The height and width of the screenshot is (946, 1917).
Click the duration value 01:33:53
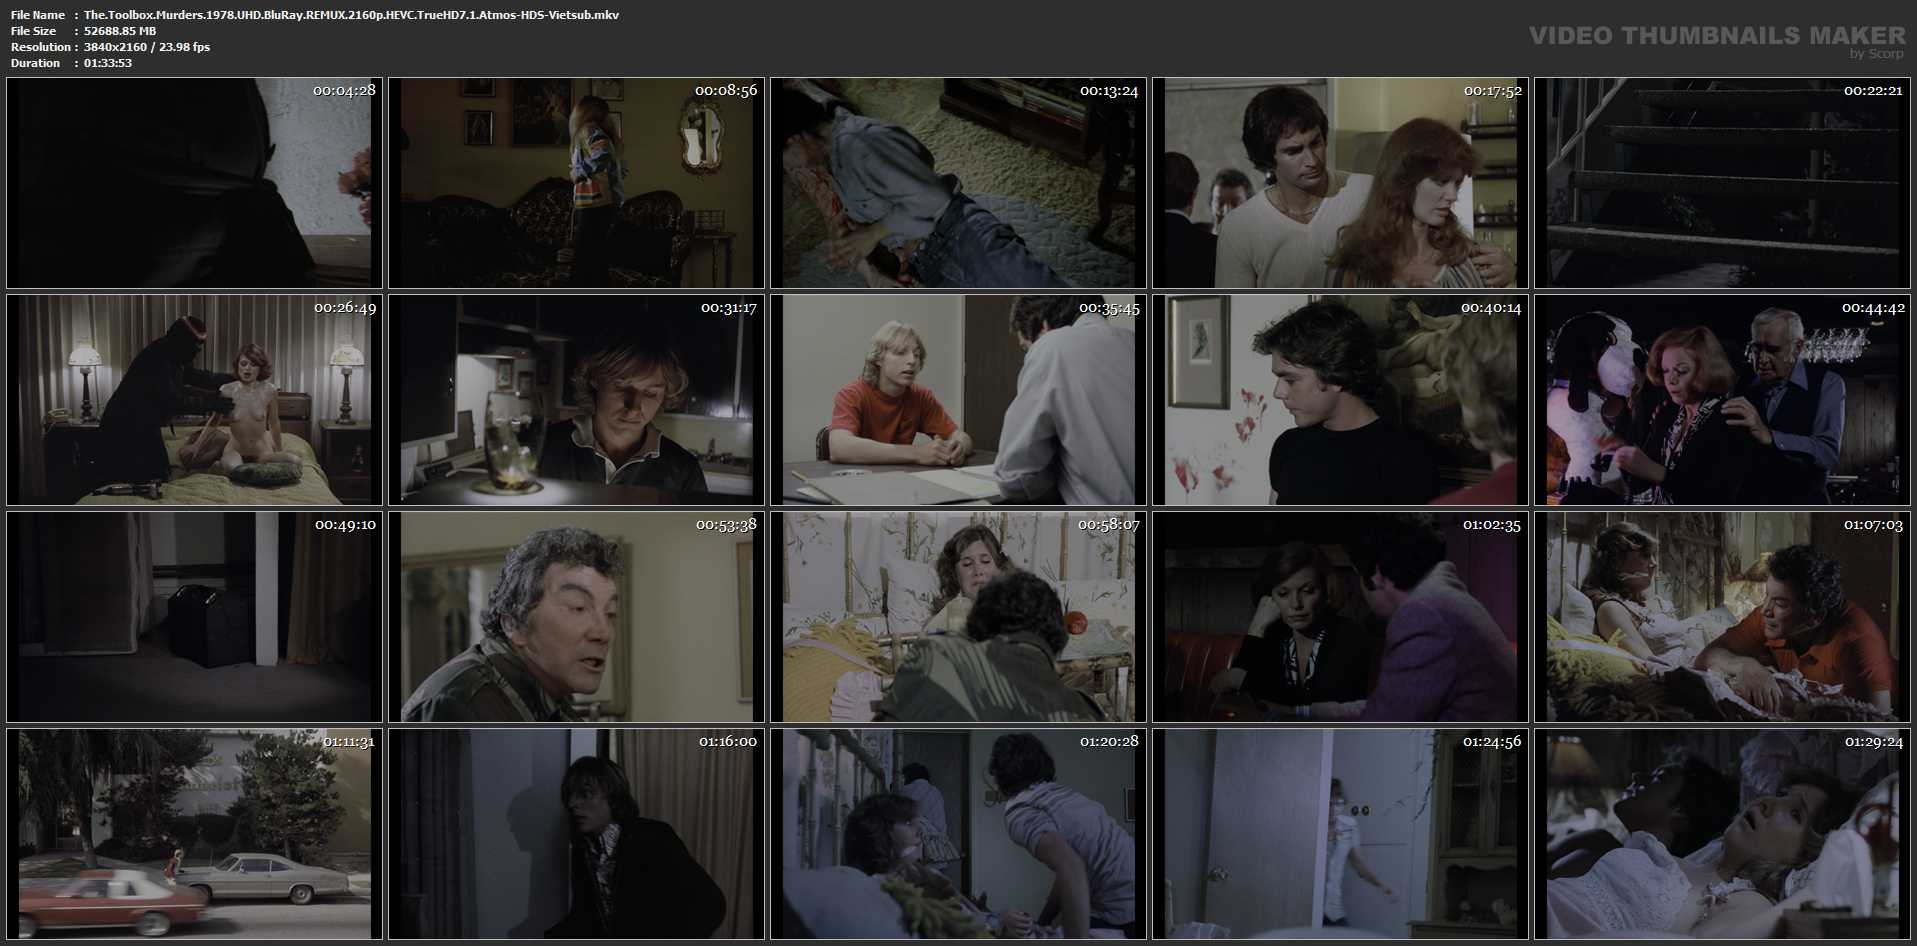coord(108,63)
